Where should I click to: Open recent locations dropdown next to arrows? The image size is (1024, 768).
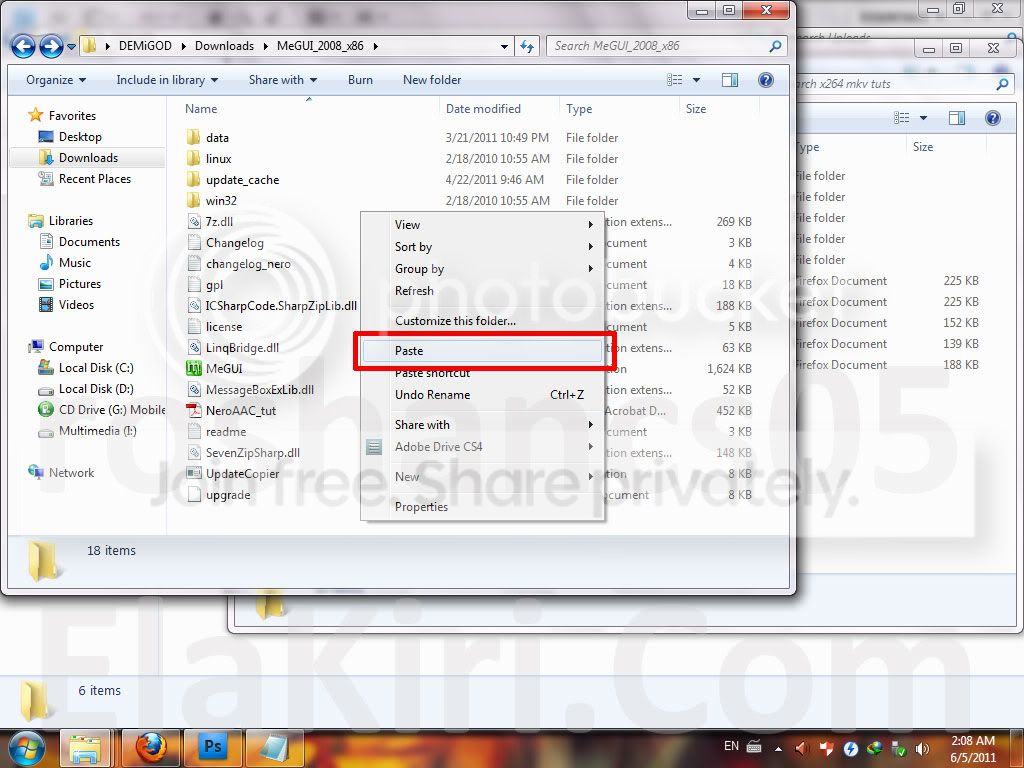pos(71,46)
